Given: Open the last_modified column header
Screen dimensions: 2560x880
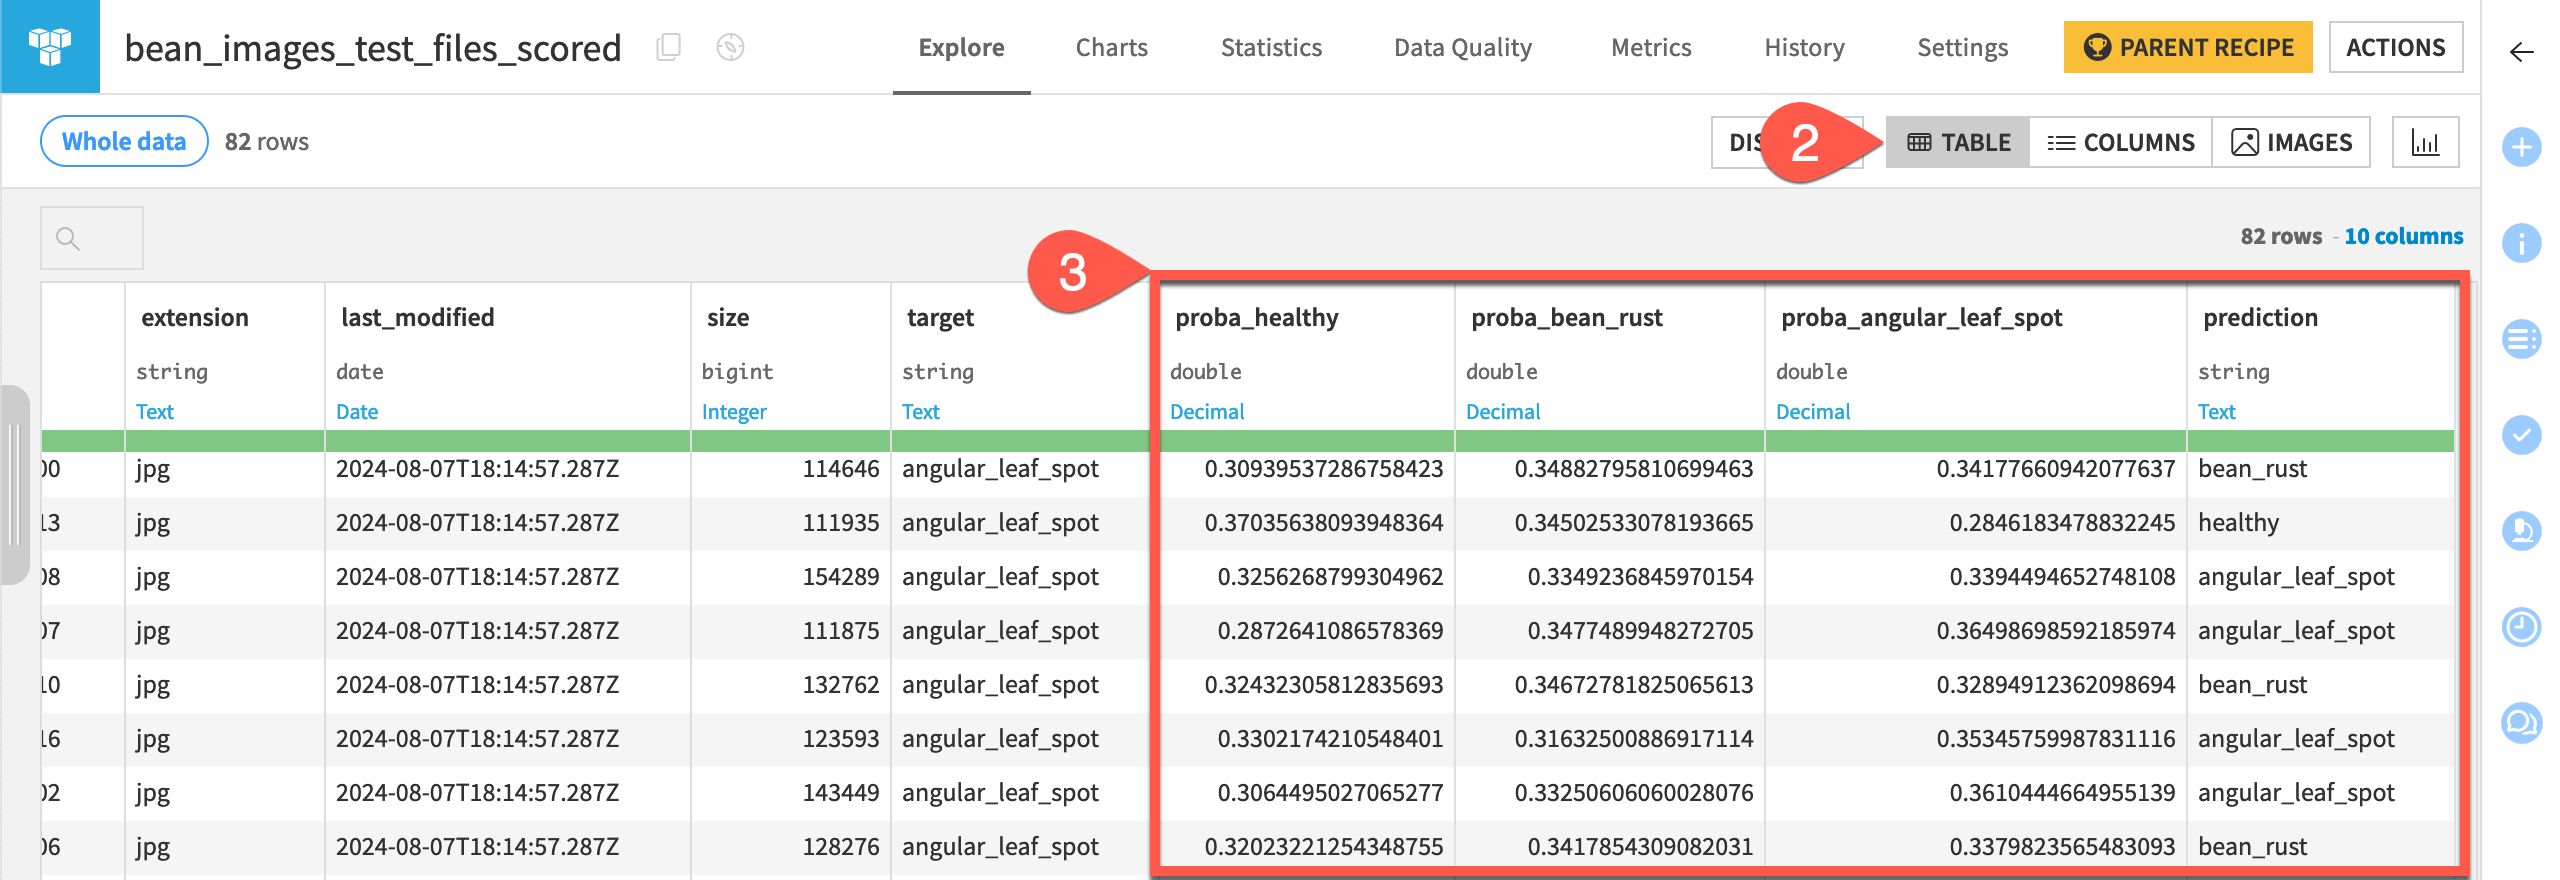Looking at the screenshot, I should (x=418, y=317).
